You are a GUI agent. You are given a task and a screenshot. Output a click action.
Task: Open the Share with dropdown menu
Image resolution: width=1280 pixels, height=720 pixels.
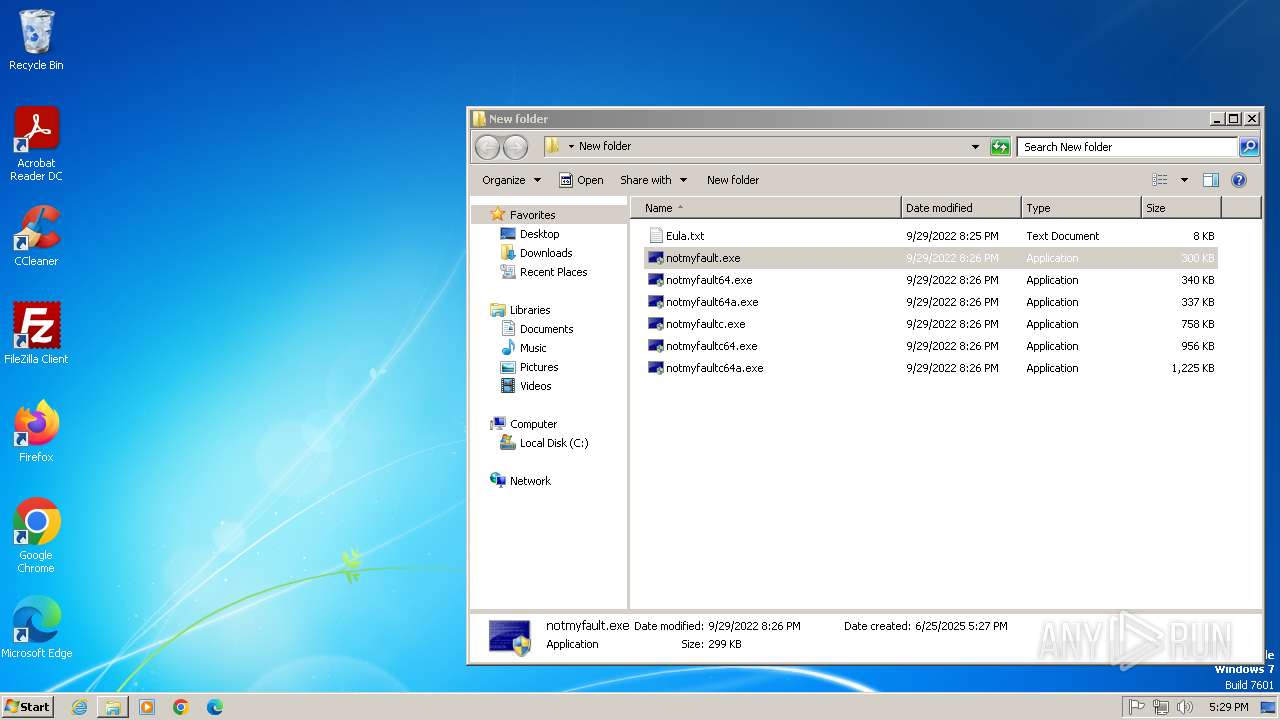pos(653,180)
